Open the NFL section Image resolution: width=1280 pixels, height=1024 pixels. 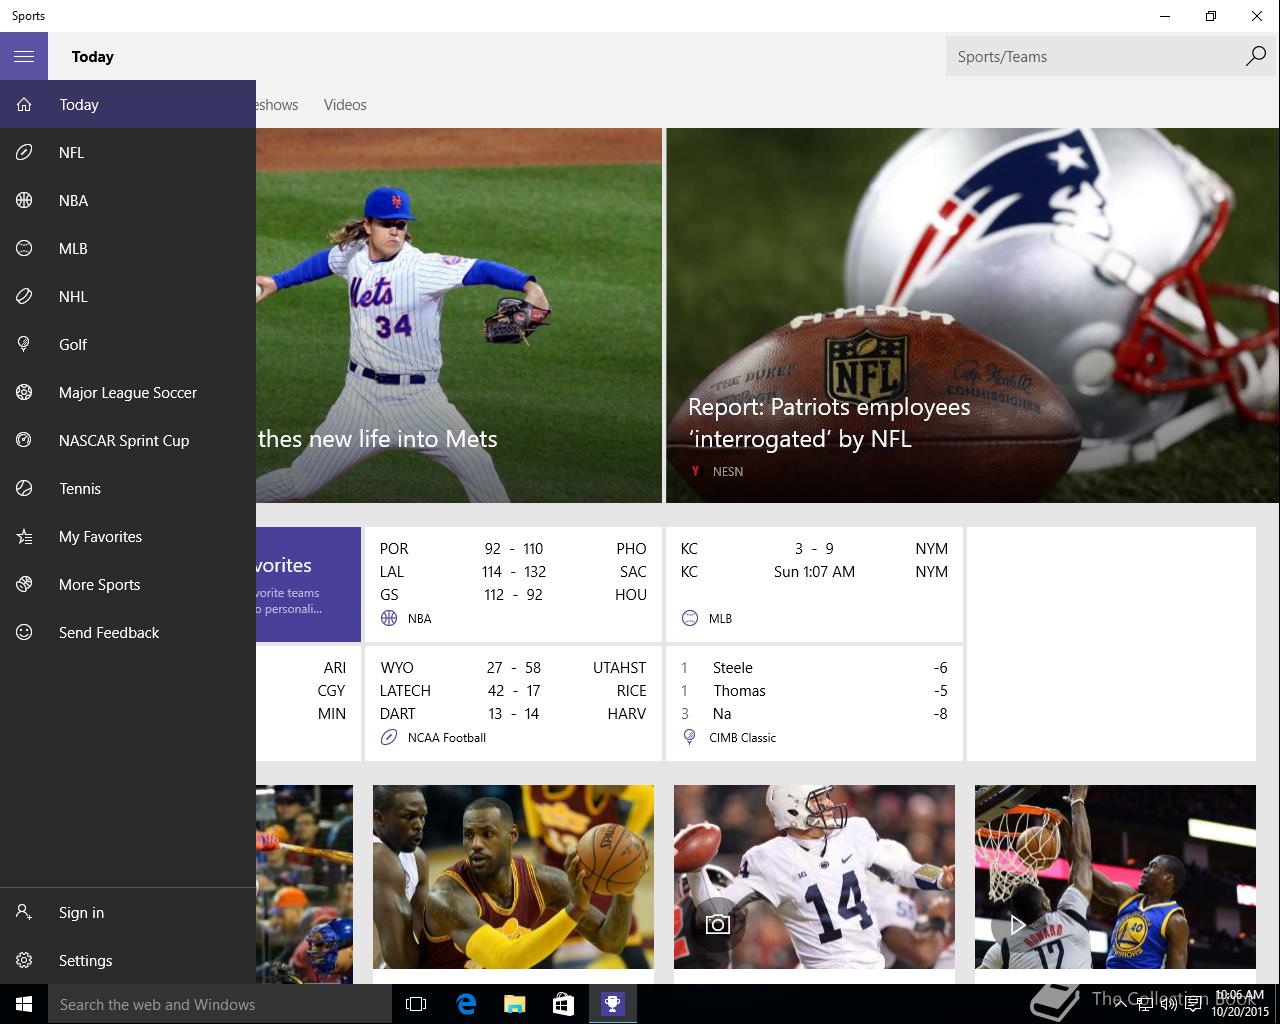click(128, 152)
